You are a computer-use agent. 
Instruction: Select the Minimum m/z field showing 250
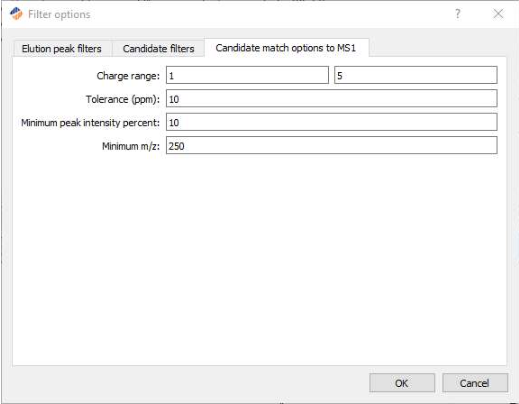(332, 146)
